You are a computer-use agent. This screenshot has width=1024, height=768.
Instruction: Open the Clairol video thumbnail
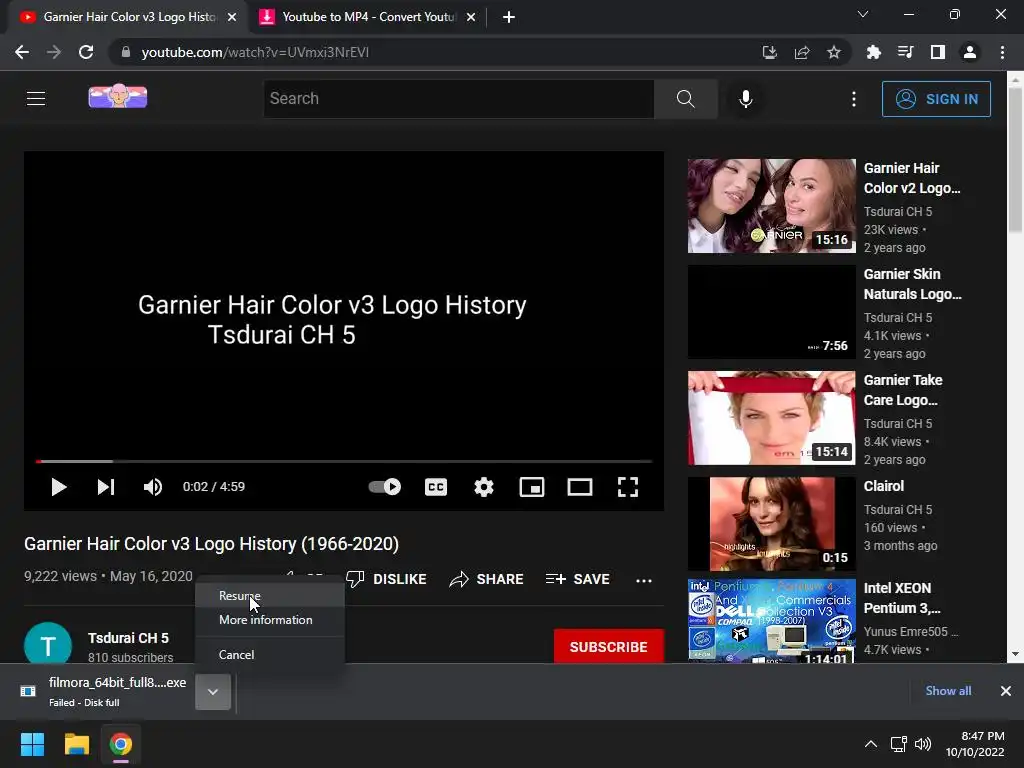[x=771, y=524]
